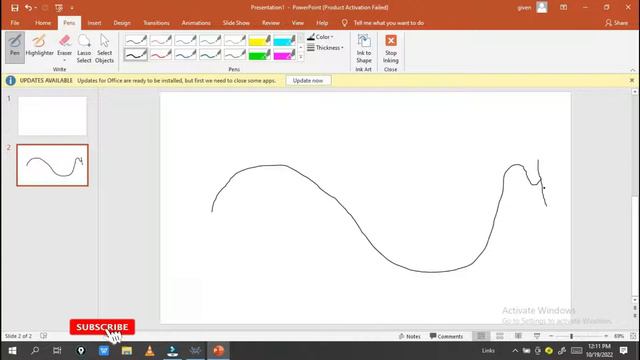This screenshot has height=360, width=640.
Task: Open the Animations tab
Action: pyautogui.click(x=196, y=23)
